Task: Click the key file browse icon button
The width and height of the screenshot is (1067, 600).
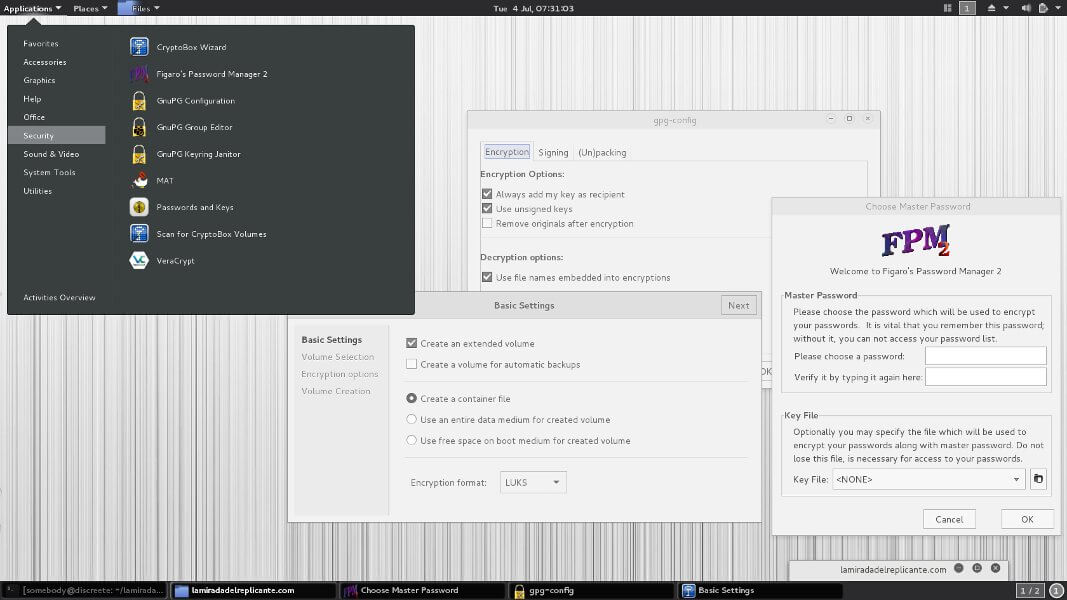Action: 1038,479
